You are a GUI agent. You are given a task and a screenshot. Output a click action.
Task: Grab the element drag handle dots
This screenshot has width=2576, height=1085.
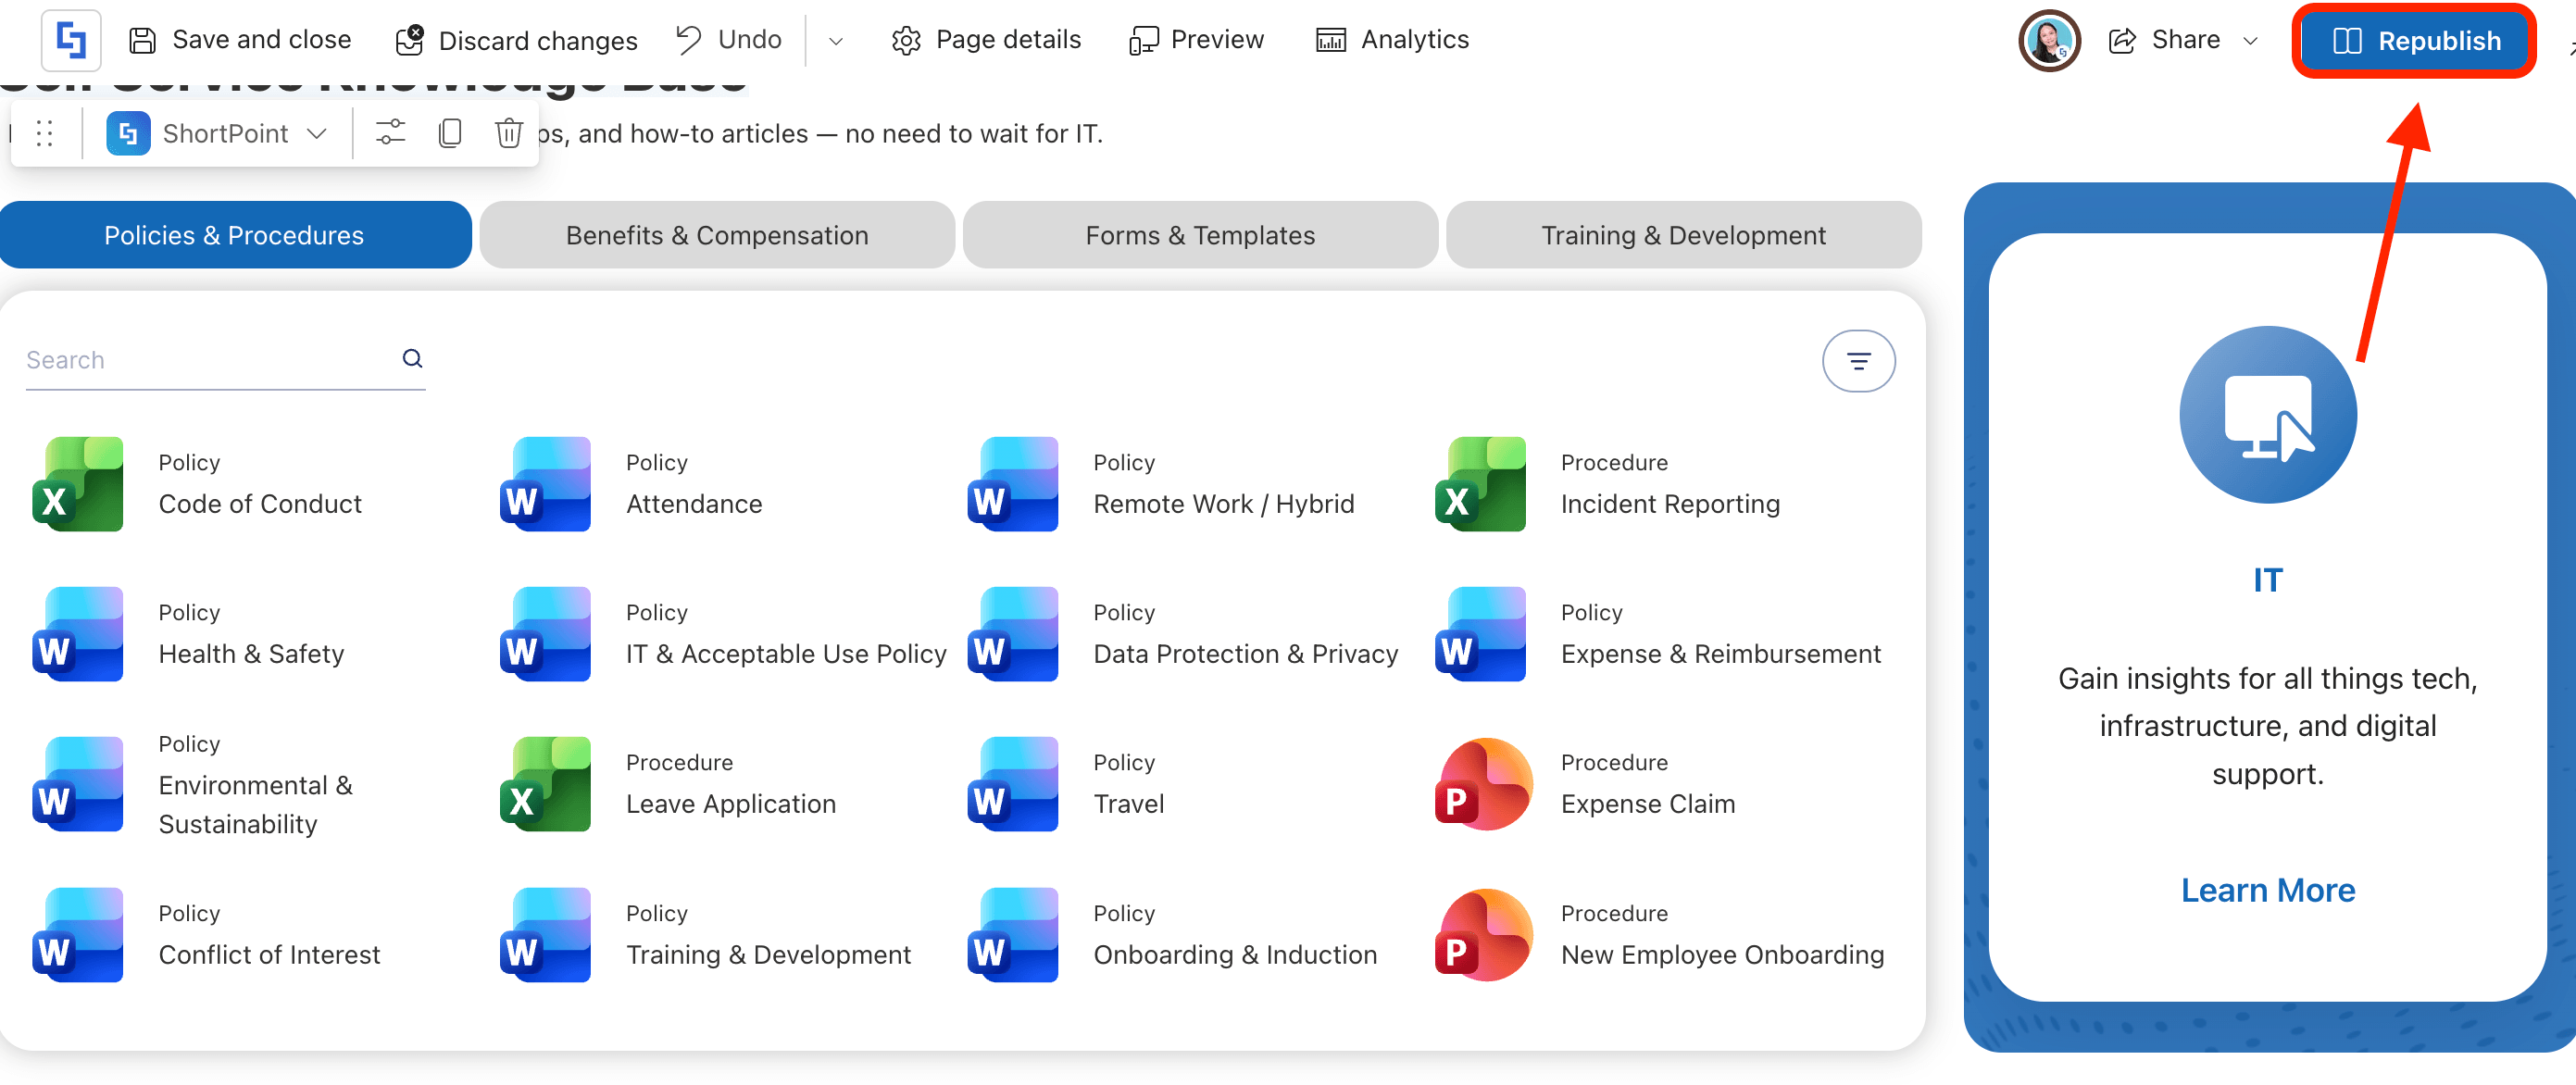(44, 133)
